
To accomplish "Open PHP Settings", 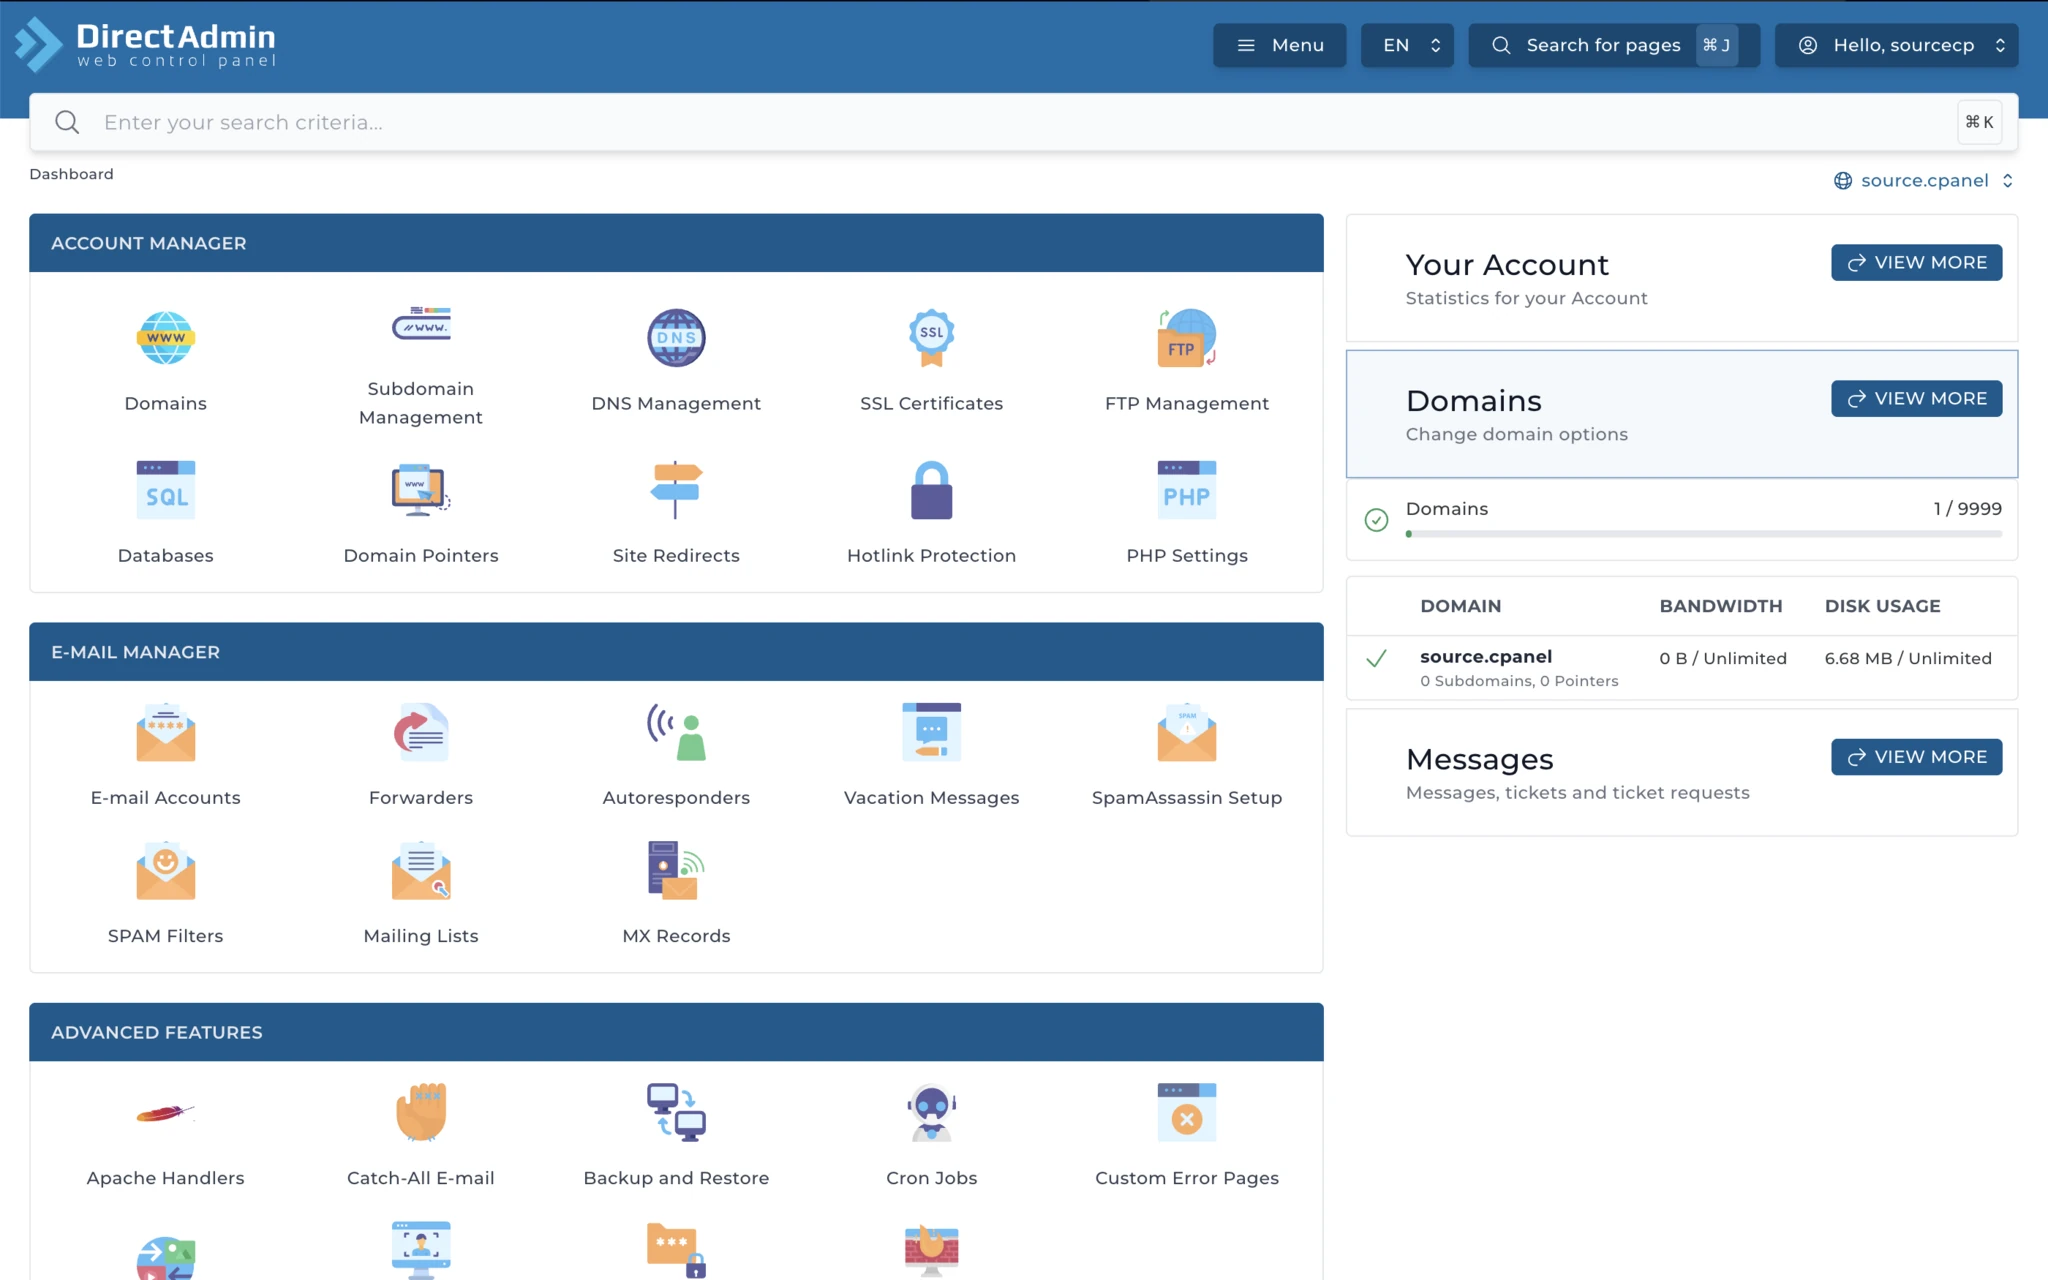I will click(x=1186, y=490).
